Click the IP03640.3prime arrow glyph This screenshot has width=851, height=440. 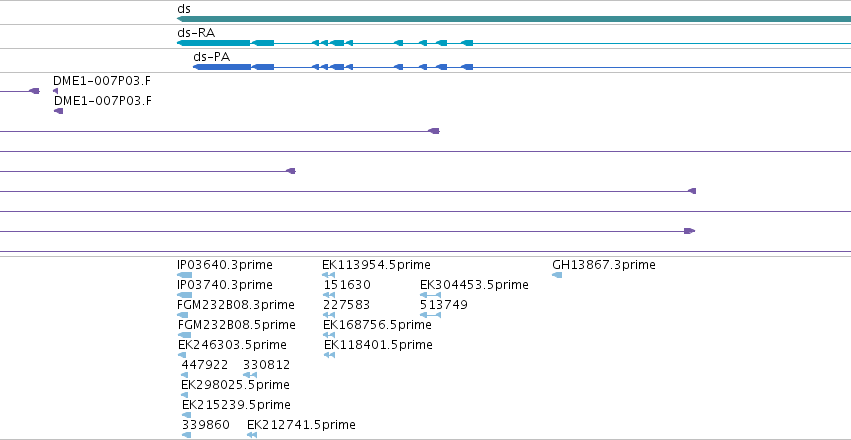pyautogui.click(x=185, y=275)
